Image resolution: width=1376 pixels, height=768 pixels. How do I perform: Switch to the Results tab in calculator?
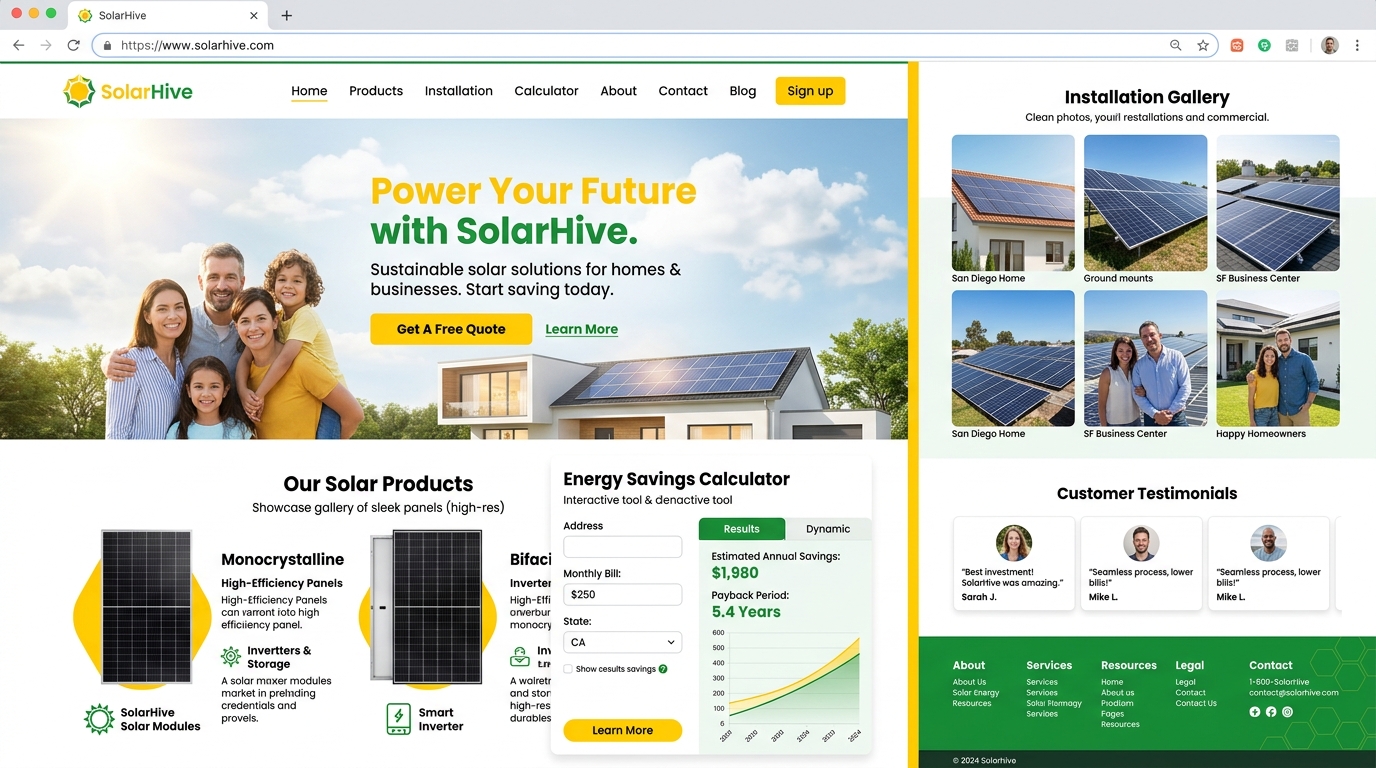[742, 529]
